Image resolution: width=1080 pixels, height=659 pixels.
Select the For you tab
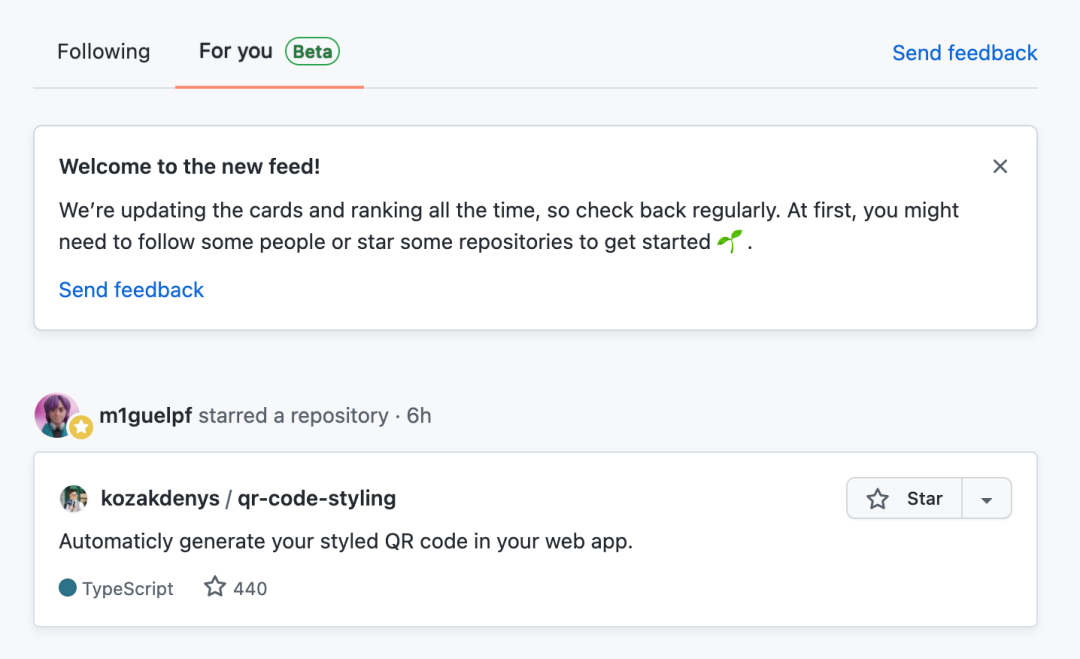(236, 51)
